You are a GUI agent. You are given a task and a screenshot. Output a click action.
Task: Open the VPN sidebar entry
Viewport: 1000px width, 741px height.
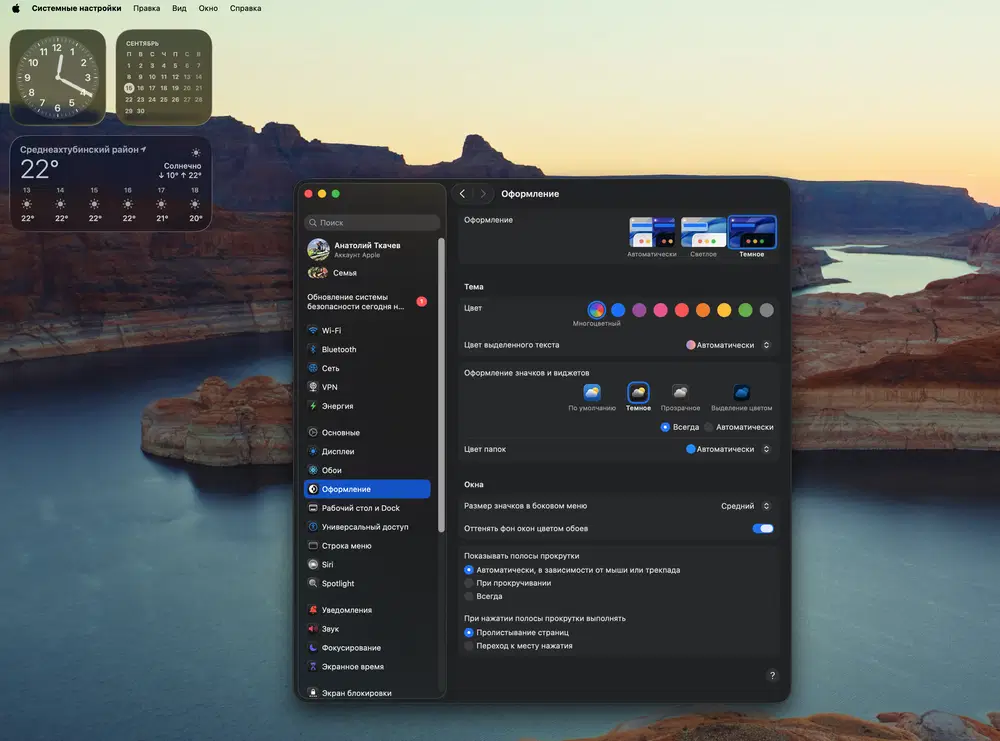click(x=367, y=387)
